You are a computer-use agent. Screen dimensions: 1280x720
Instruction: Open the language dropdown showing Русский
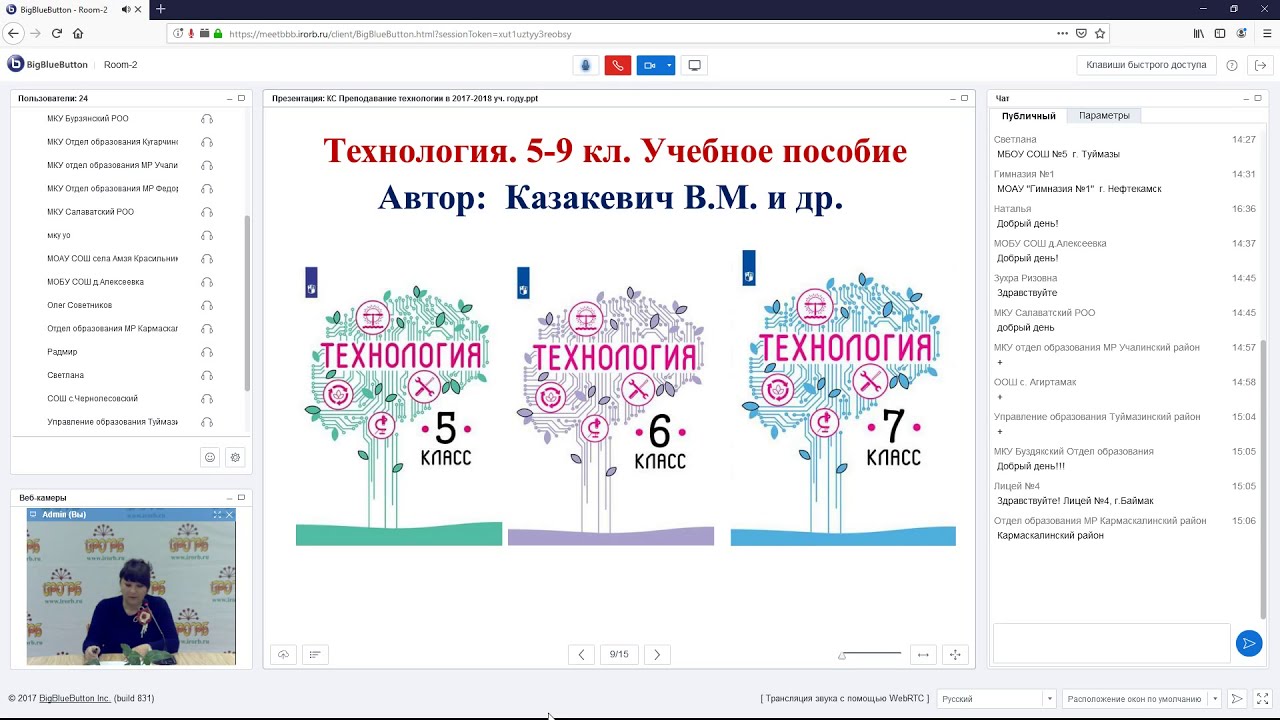point(996,699)
